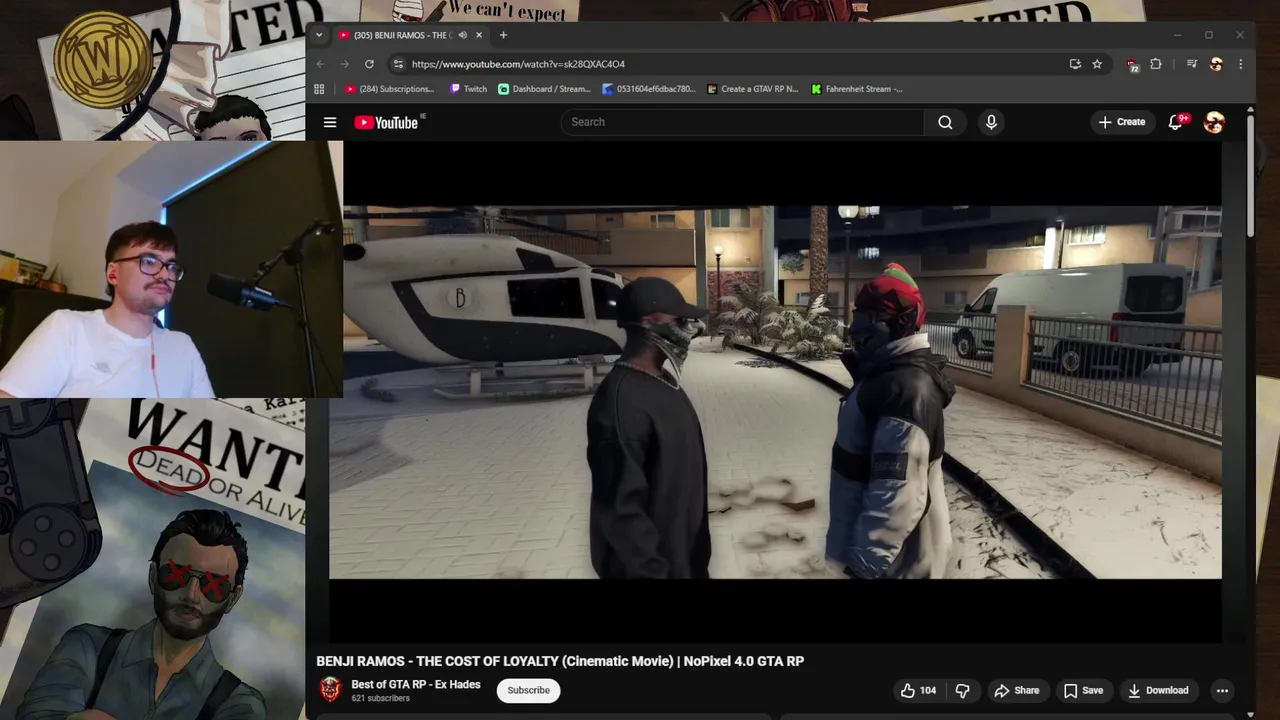The height and width of the screenshot is (720, 1280).
Task: Click the Create button
Action: pyautogui.click(x=1122, y=122)
